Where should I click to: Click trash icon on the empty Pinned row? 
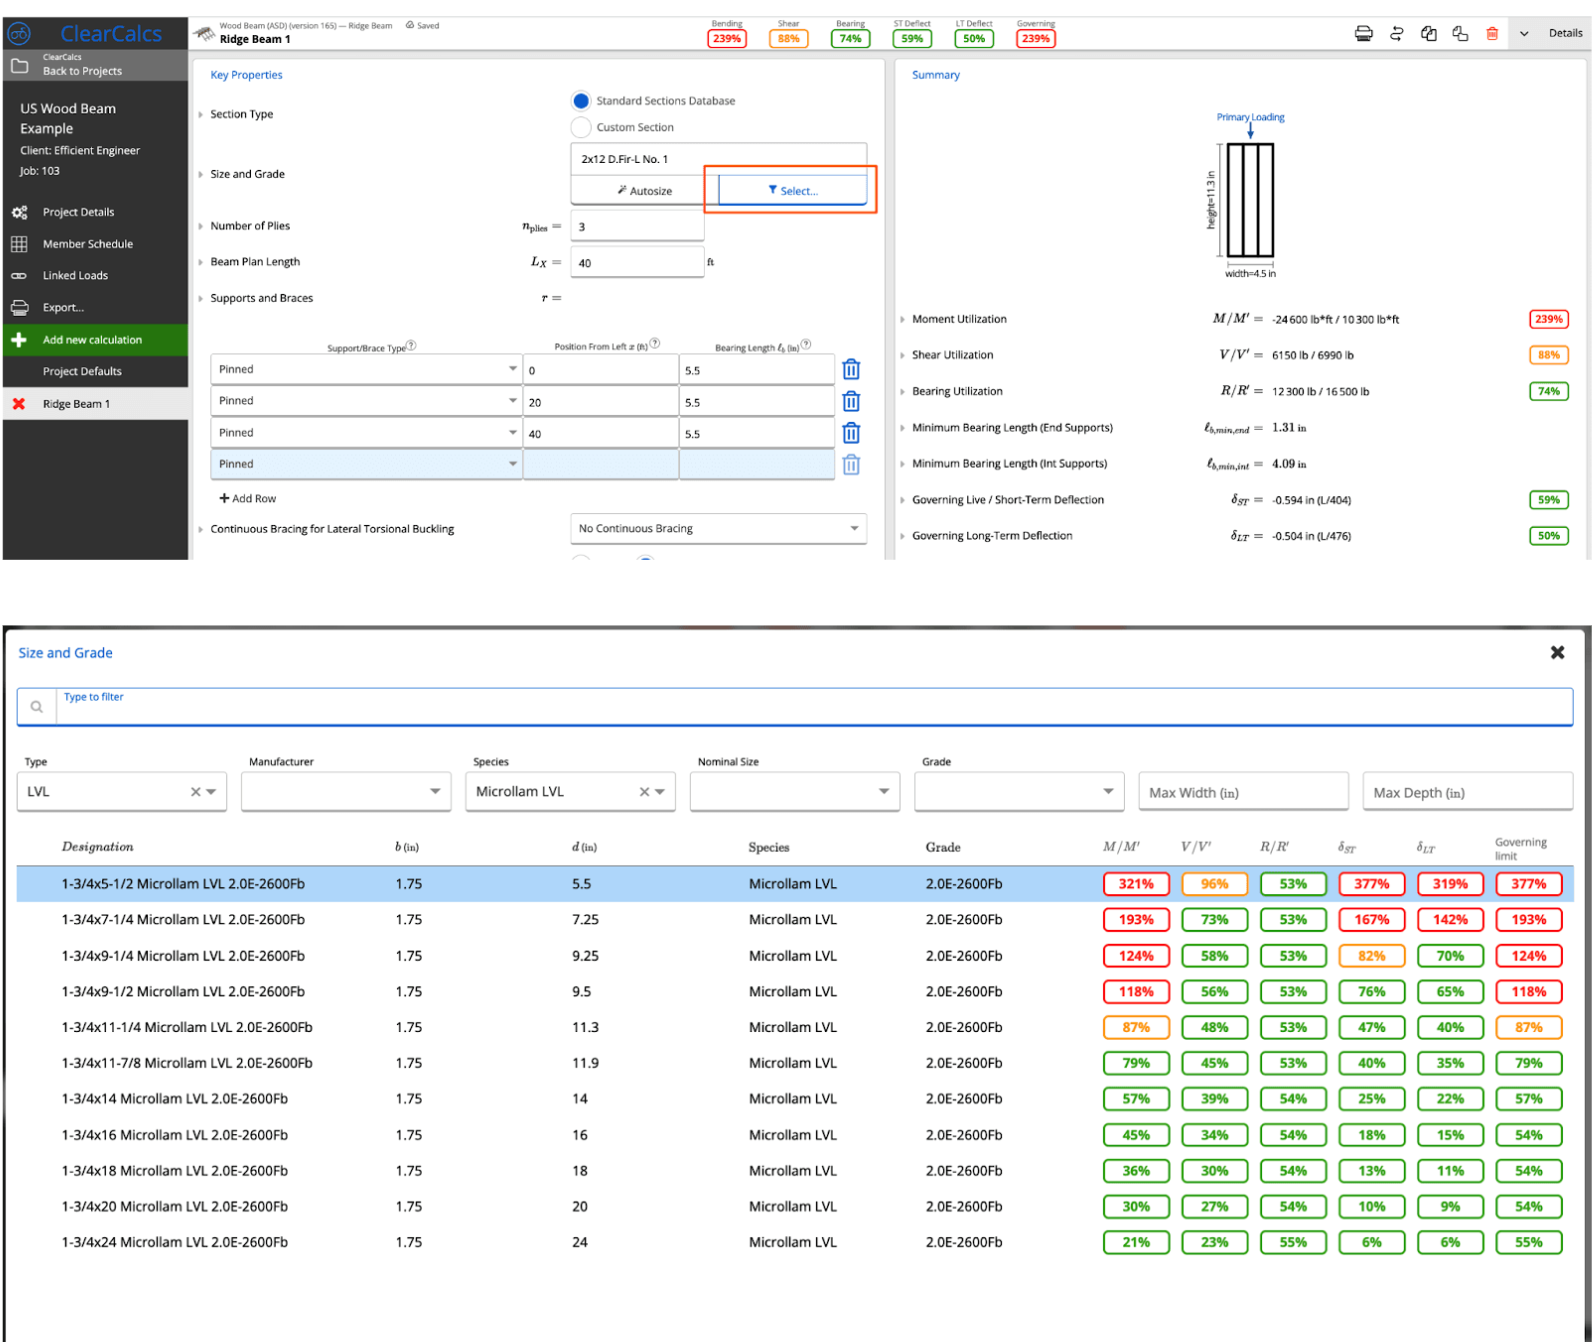coord(851,465)
